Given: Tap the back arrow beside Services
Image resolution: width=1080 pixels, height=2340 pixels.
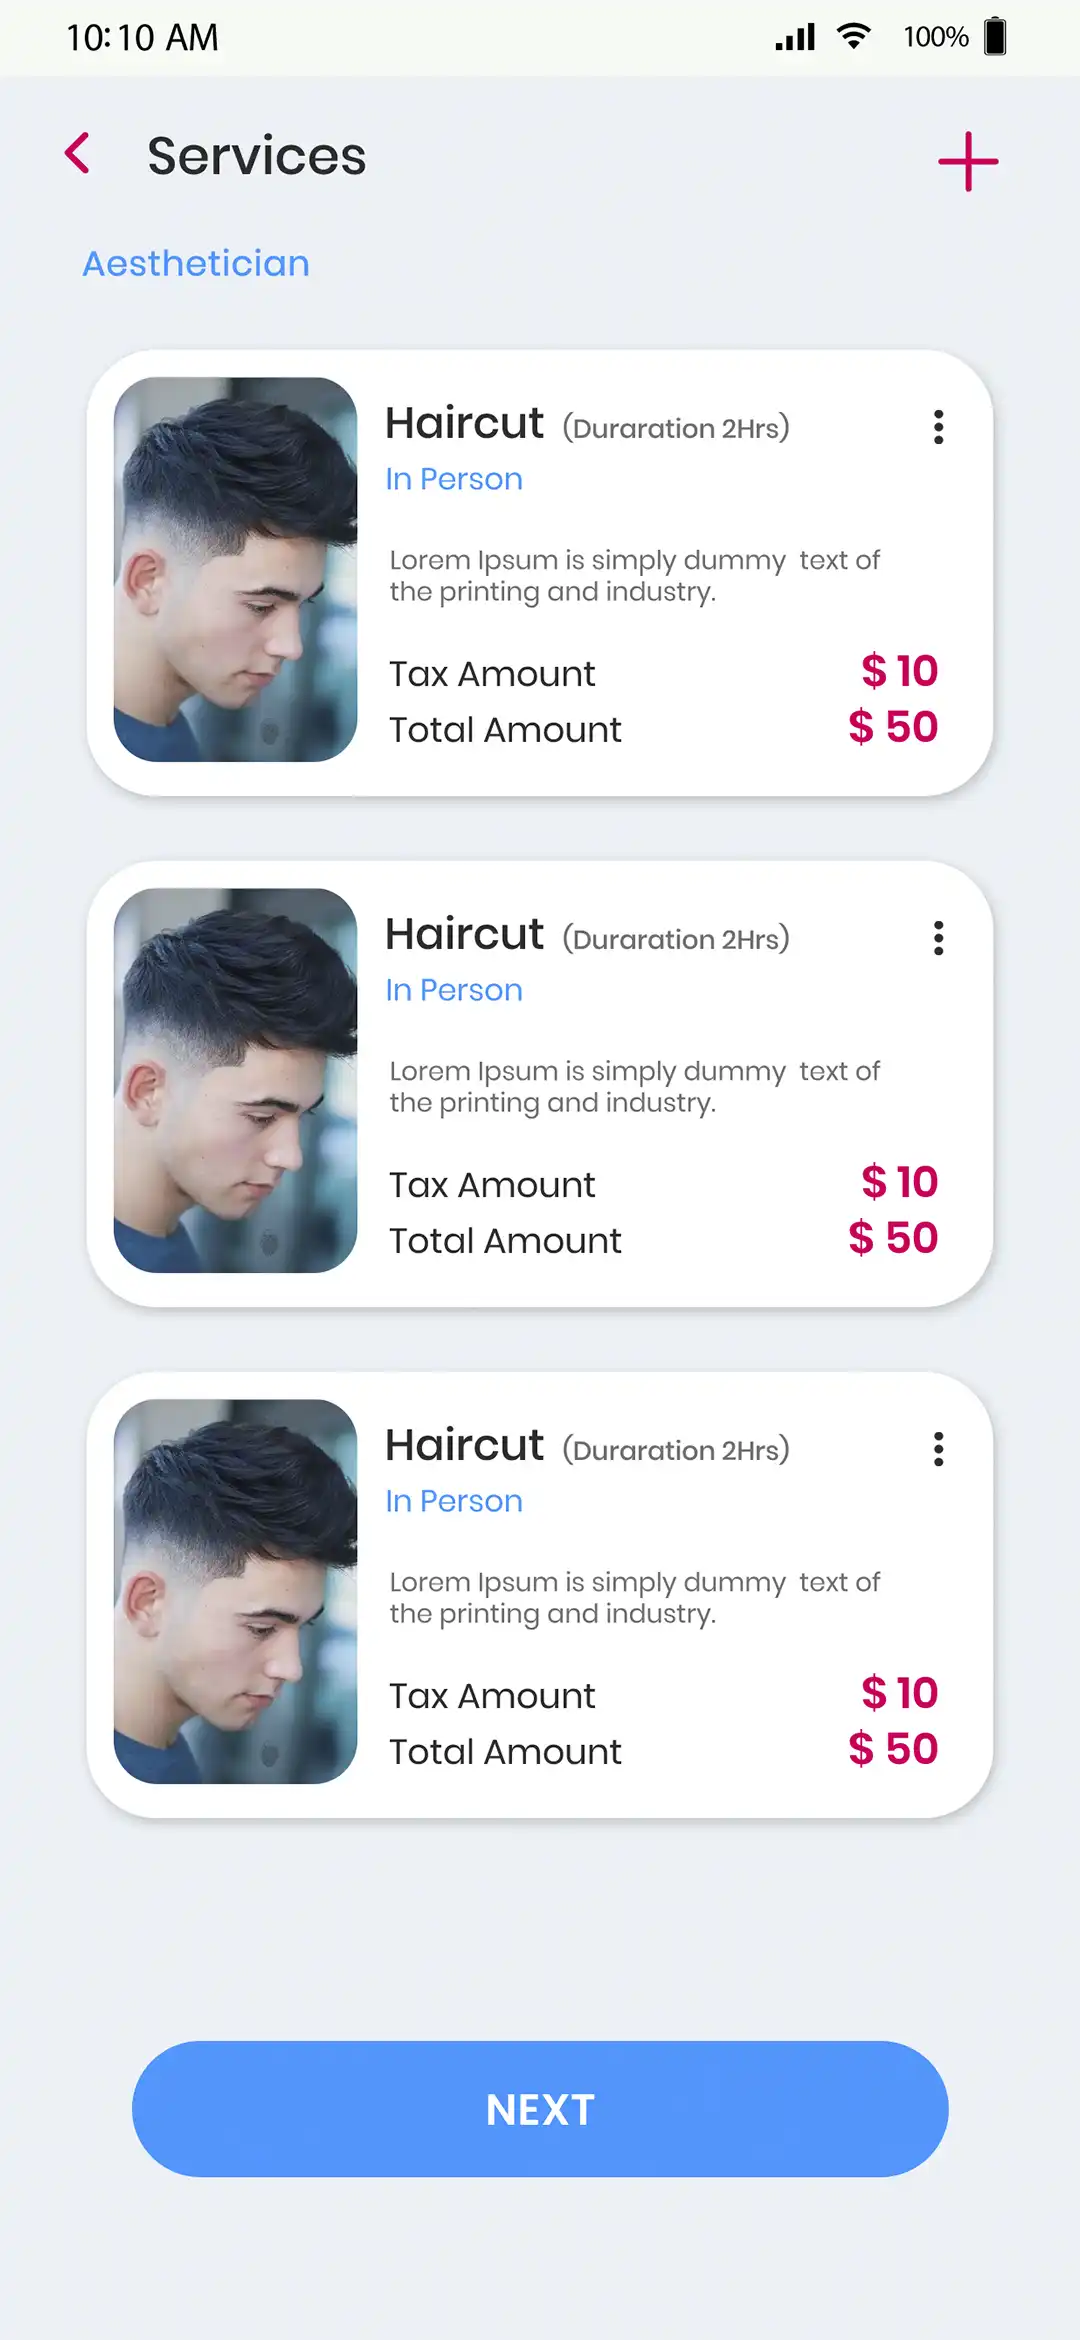Looking at the screenshot, I should click(78, 154).
